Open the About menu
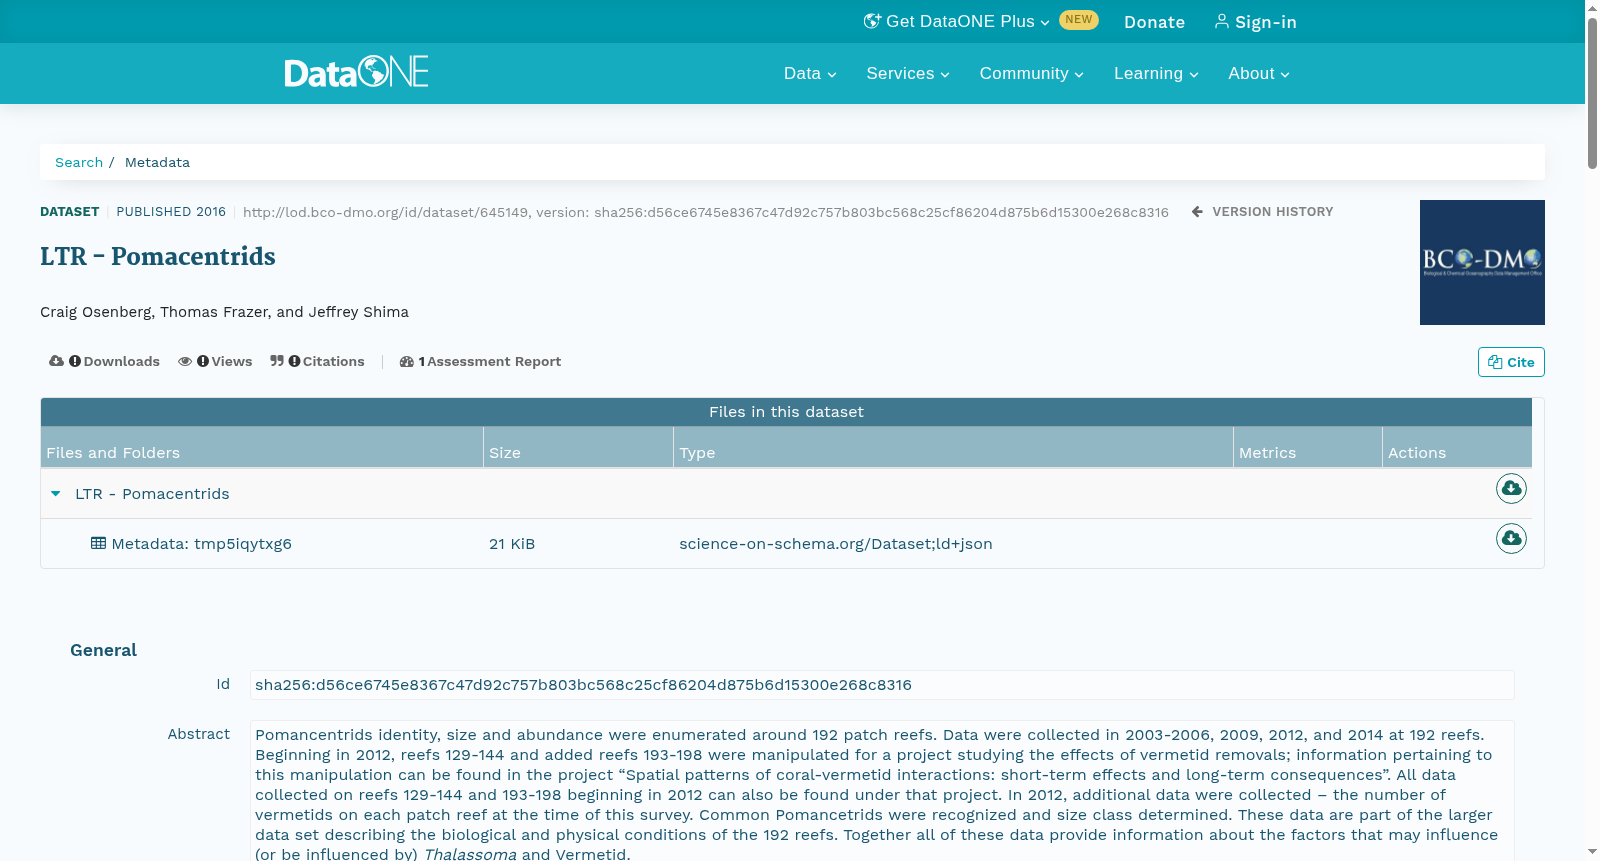 tap(1259, 73)
